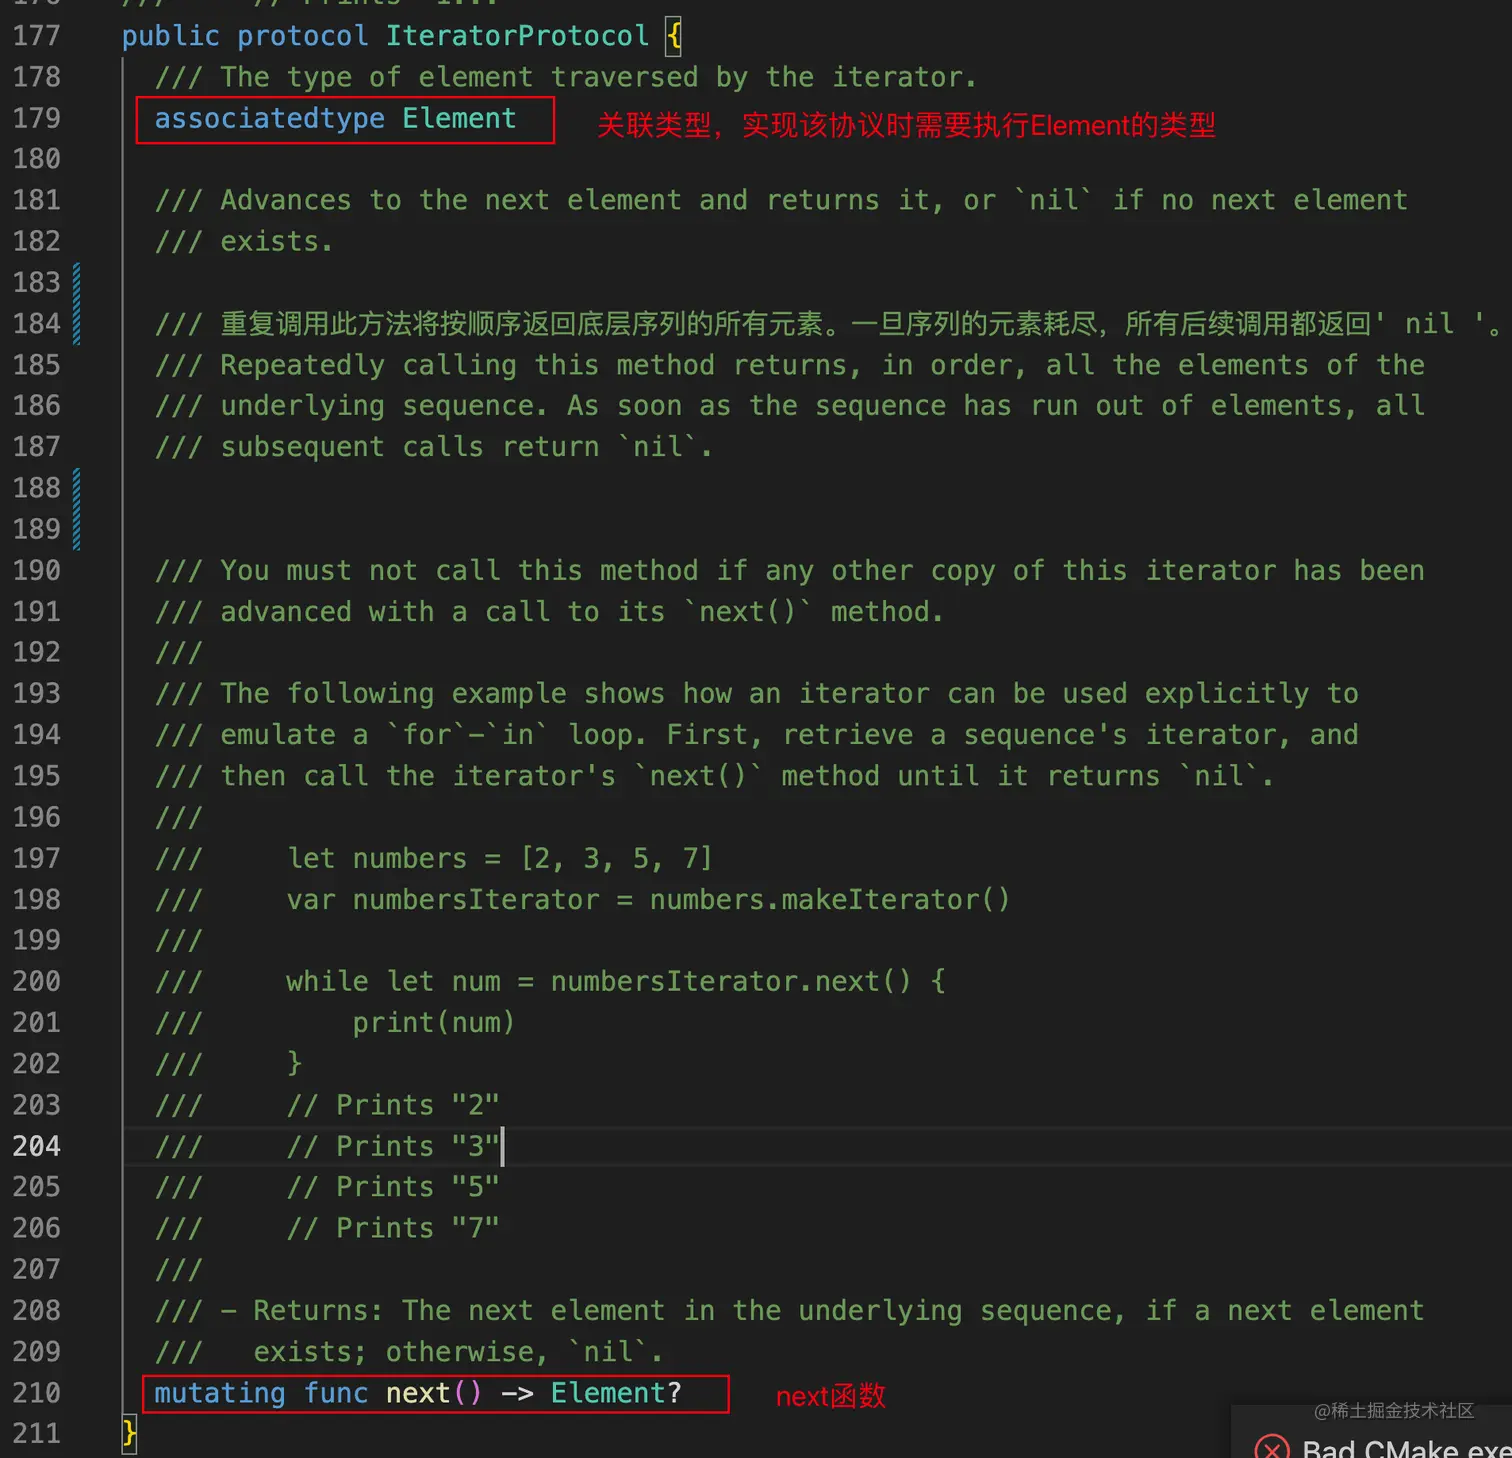The height and width of the screenshot is (1458, 1512).
Task: Click the Chinese comment on line 184
Action: pyautogui.click(x=827, y=324)
